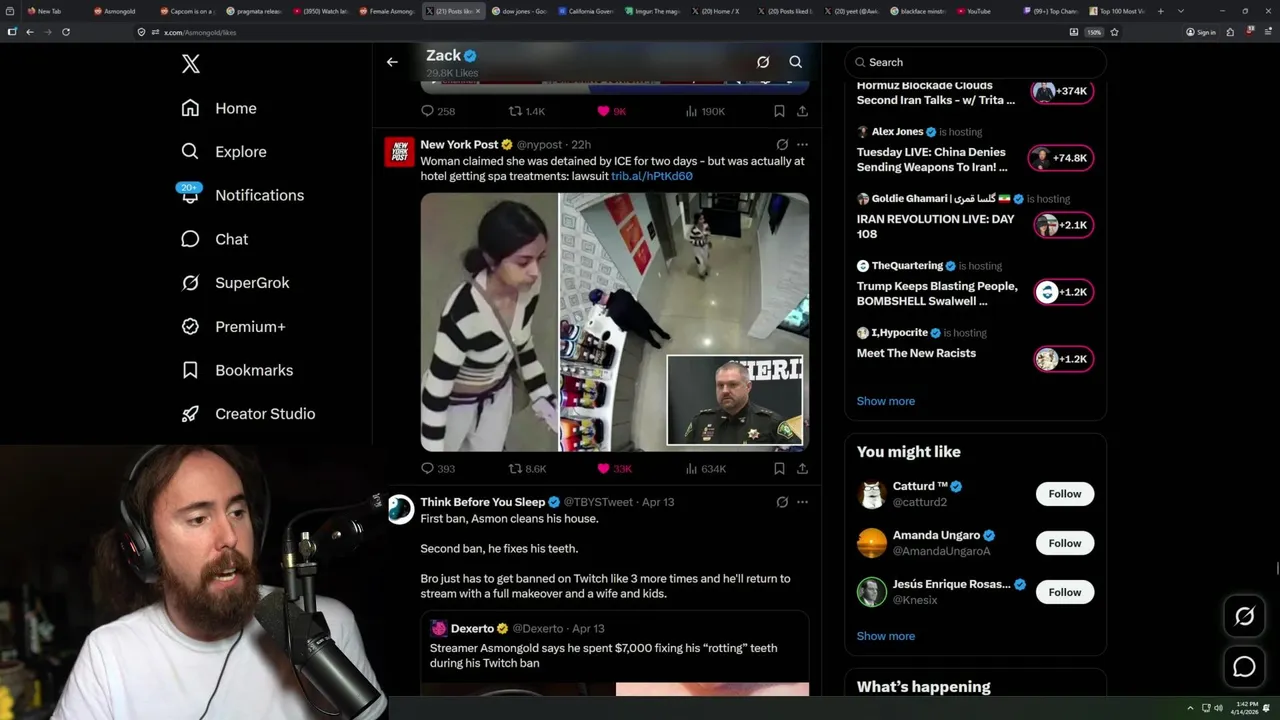Click browser Sign in button
This screenshot has height=720, width=1280.
pyautogui.click(x=1201, y=32)
